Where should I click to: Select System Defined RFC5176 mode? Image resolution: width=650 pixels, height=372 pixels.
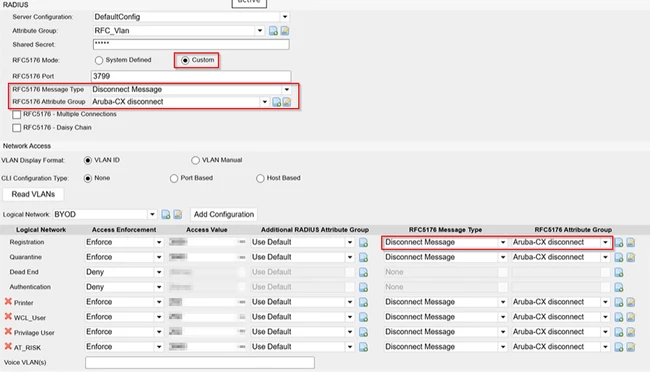[x=99, y=61]
